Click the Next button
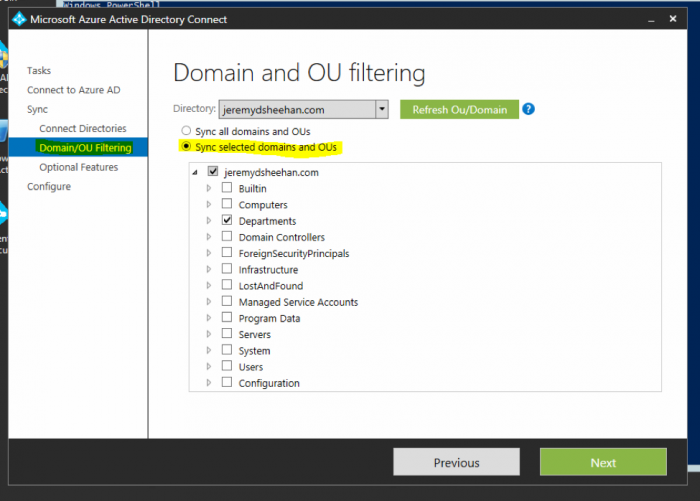The width and height of the screenshot is (700, 501). (x=603, y=462)
